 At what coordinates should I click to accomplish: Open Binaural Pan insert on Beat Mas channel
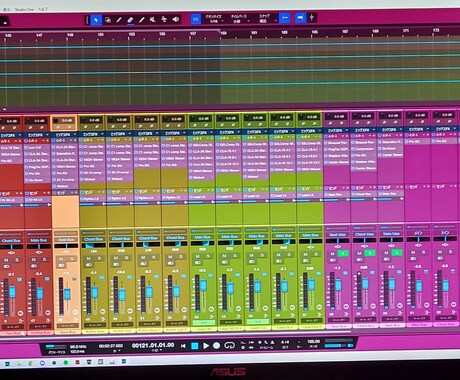[337, 143]
